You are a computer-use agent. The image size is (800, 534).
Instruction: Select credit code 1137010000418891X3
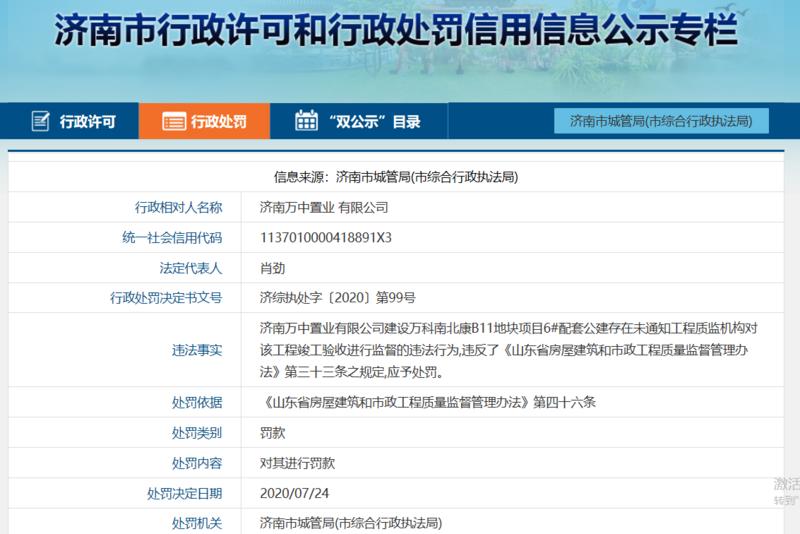click(326, 237)
